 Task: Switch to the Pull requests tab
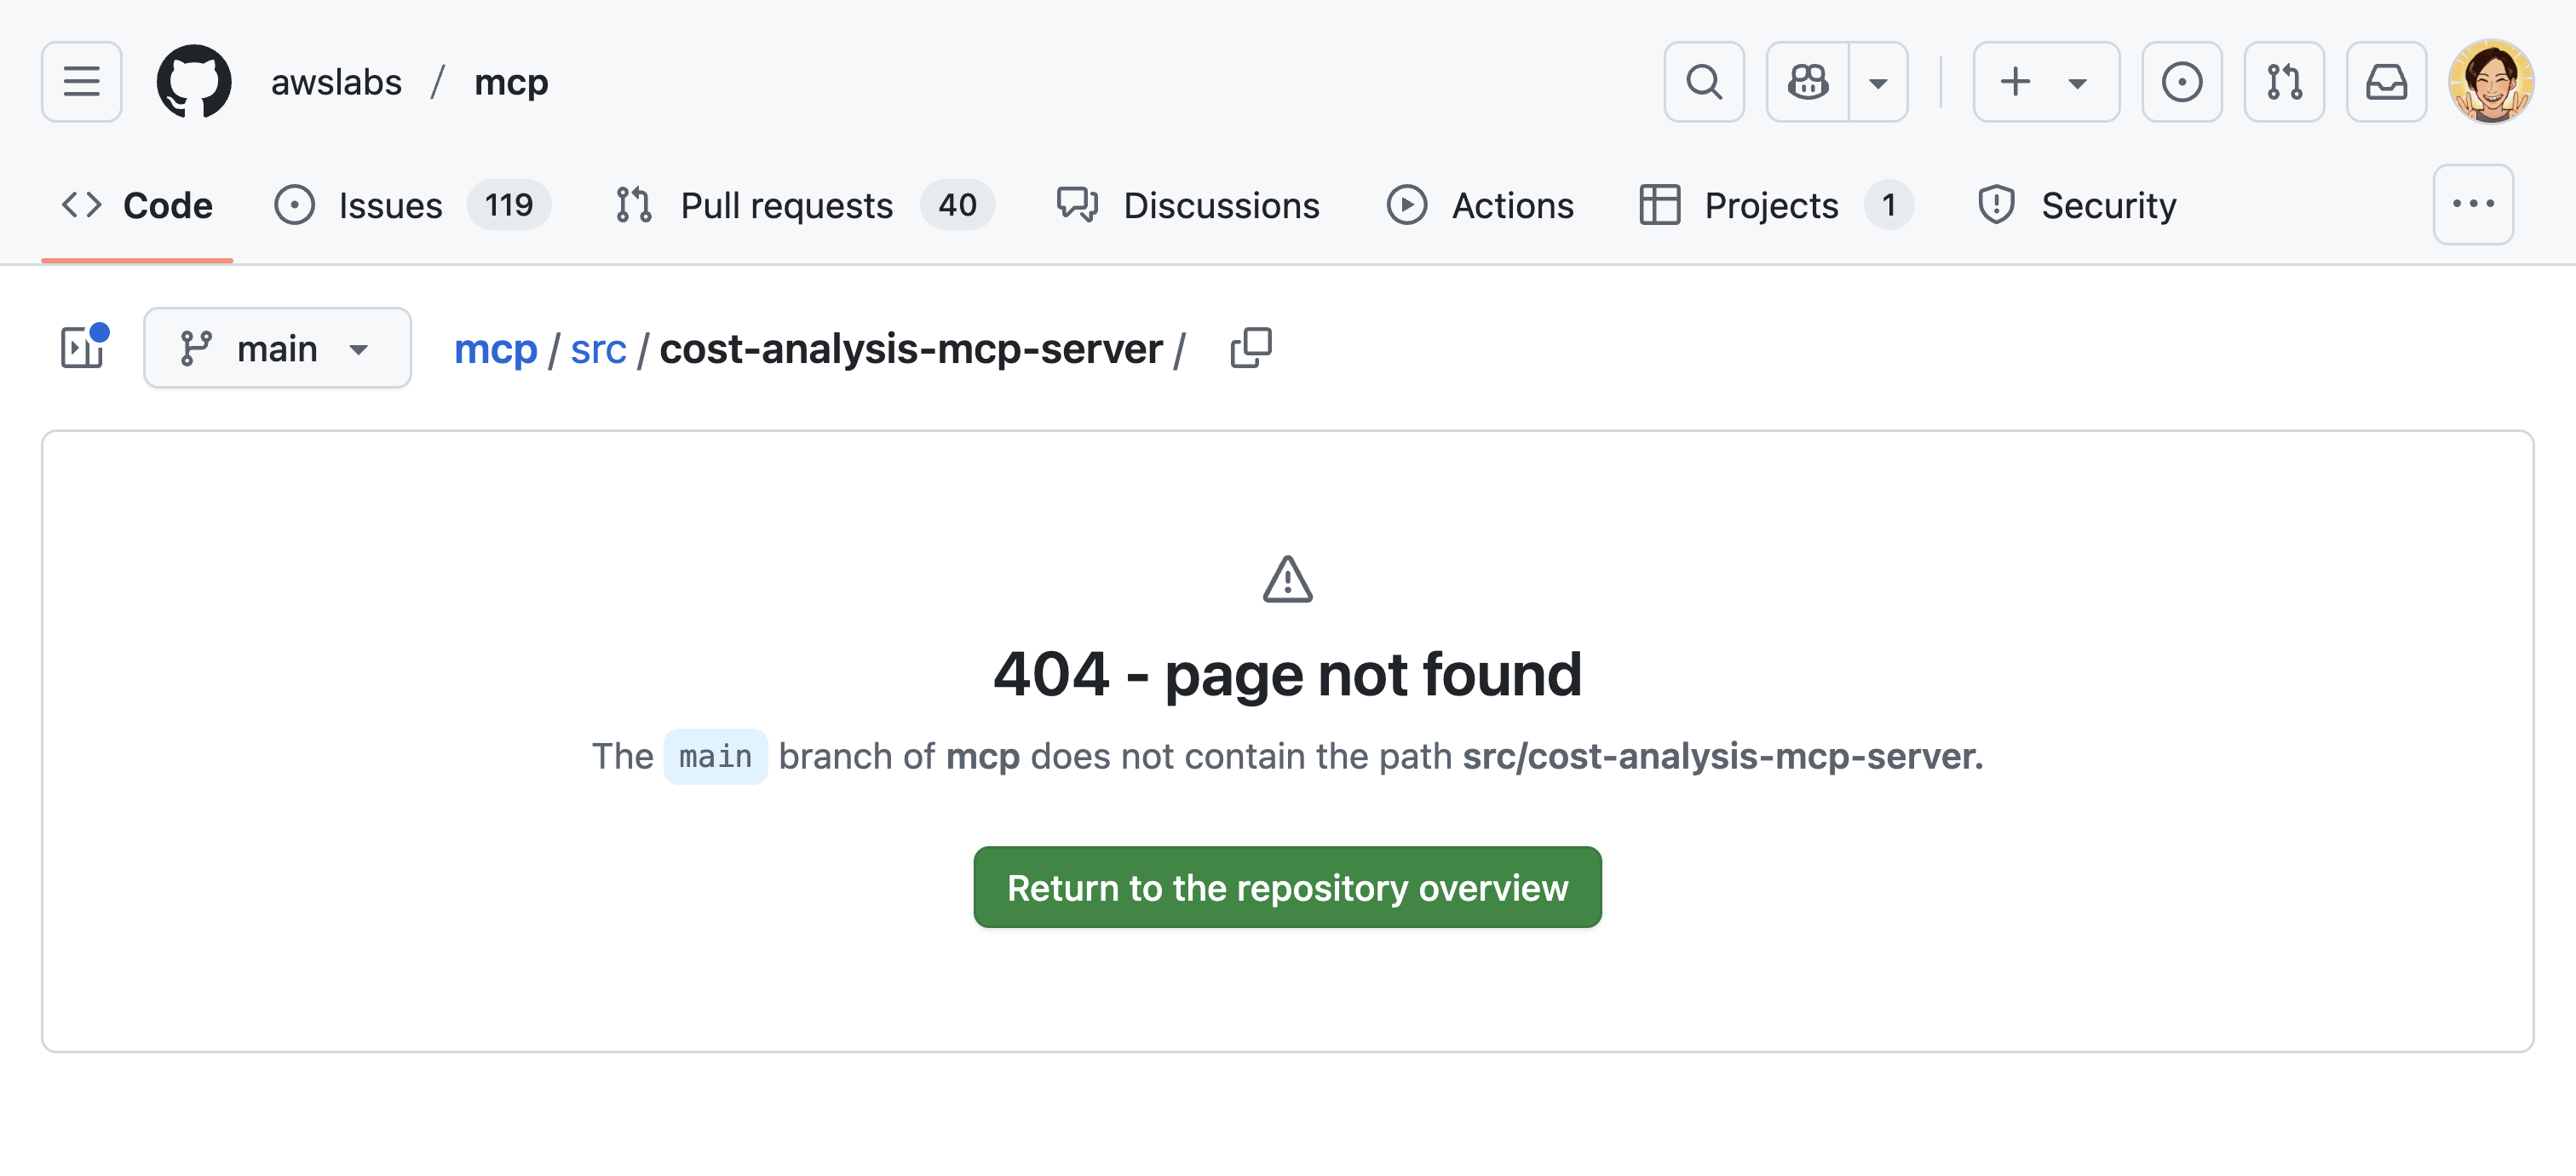tap(804, 205)
